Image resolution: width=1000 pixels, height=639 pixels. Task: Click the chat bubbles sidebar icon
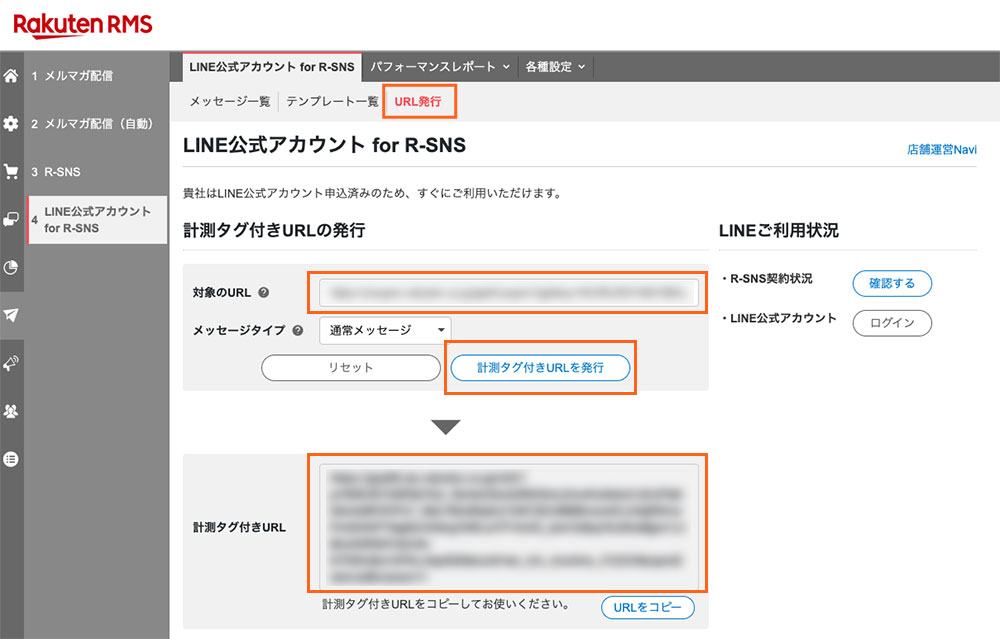11,219
